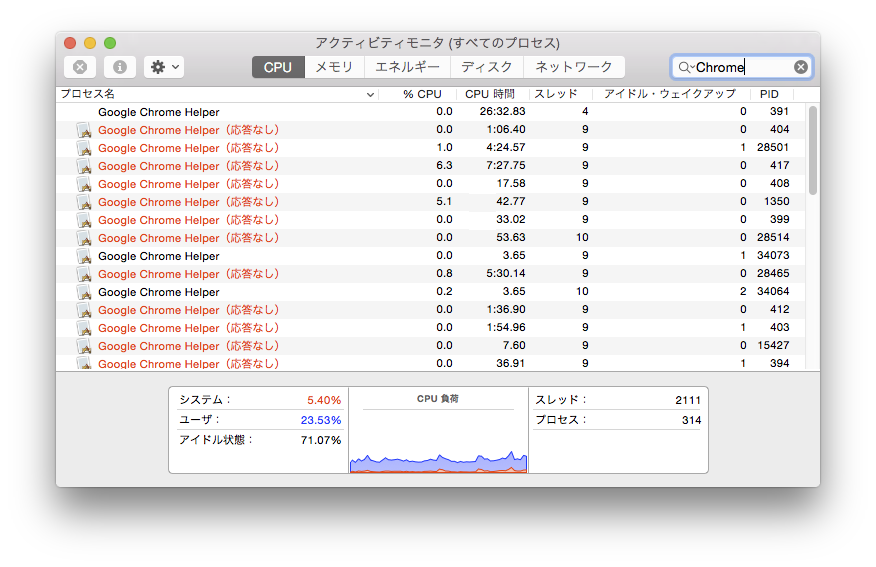Sort by プロセス名 column header
The image size is (876, 567).
(x=218, y=94)
